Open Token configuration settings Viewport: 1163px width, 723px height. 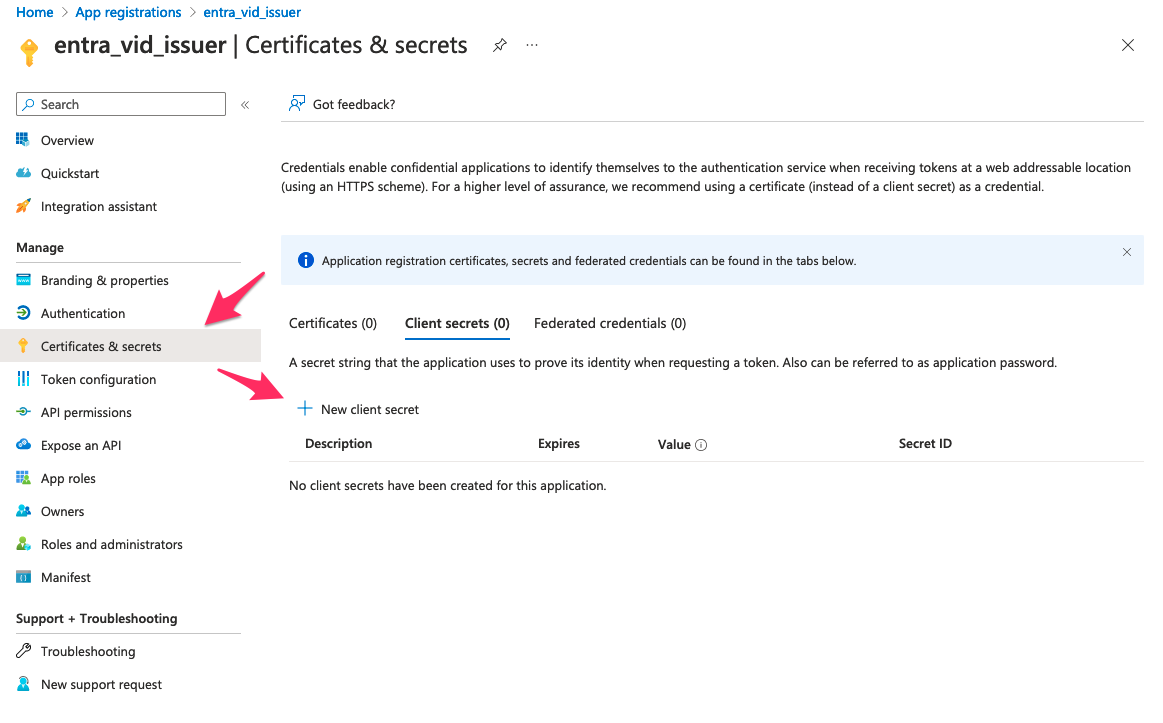tap(98, 380)
